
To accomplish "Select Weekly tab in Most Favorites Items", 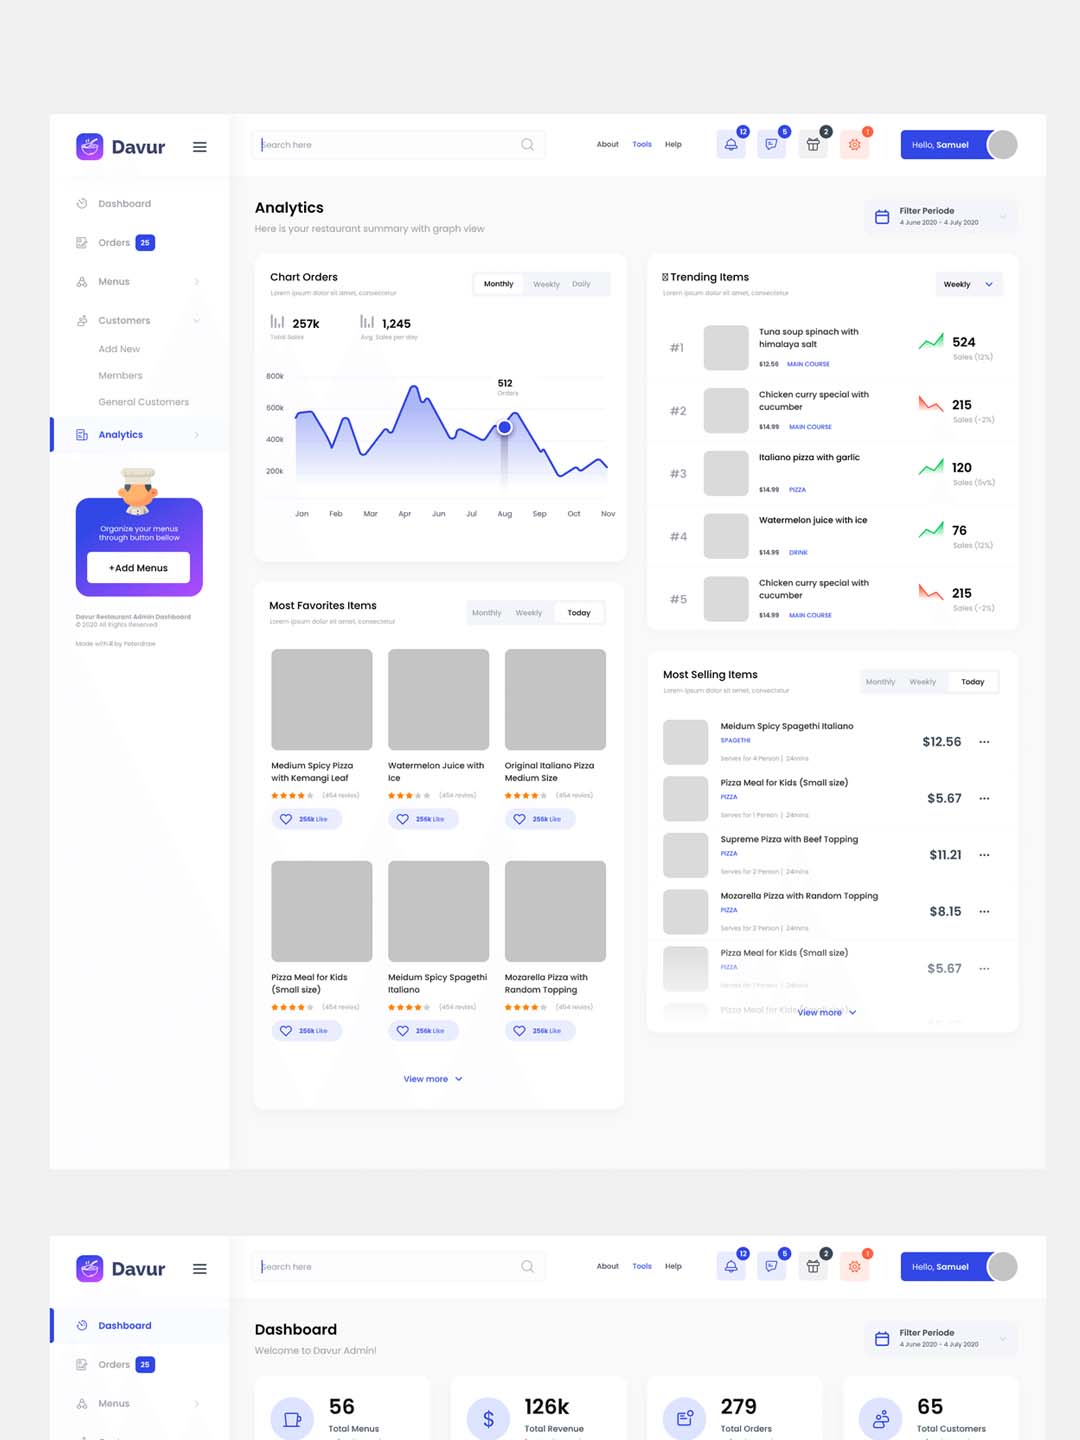I will point(528,613).
